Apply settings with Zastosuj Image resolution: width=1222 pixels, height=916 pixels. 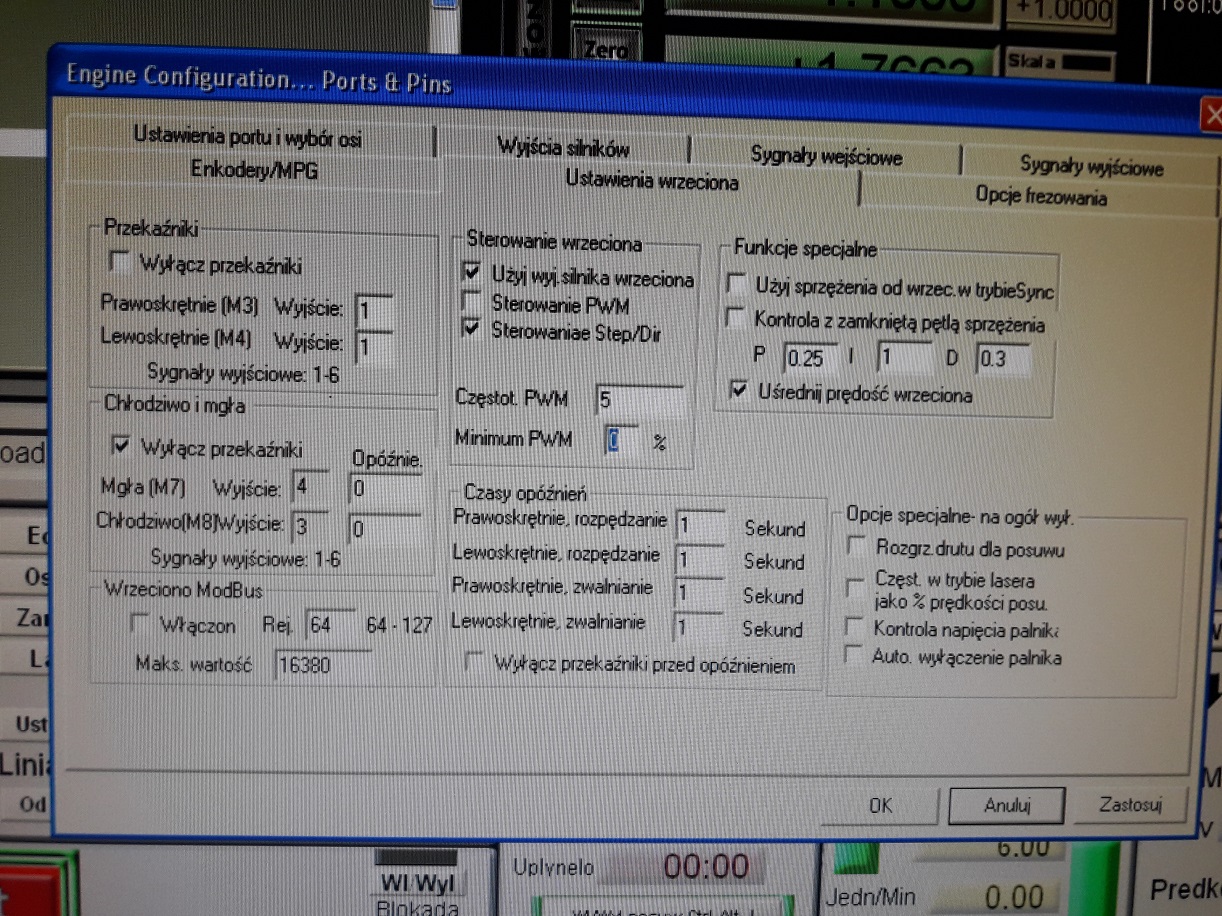1129,803
